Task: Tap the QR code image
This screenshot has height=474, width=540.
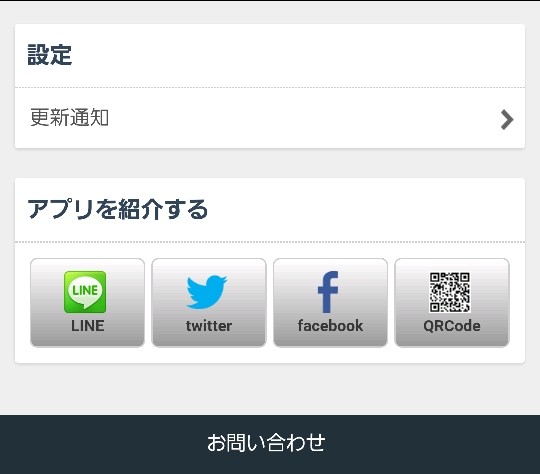Action: [x=449, y=292]
